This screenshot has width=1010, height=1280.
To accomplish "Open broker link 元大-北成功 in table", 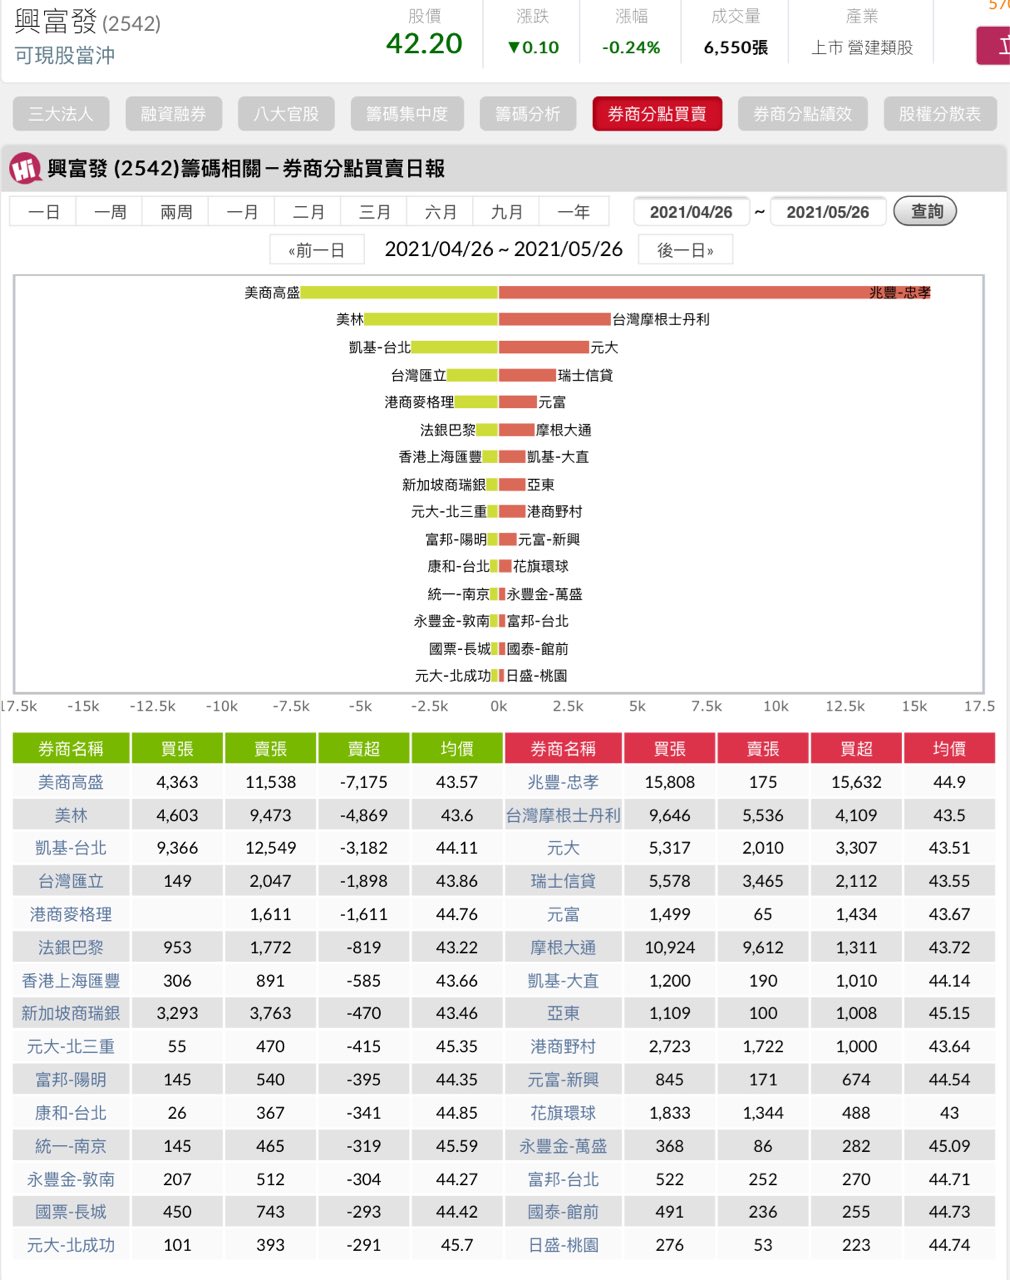I will [71, 1245].
